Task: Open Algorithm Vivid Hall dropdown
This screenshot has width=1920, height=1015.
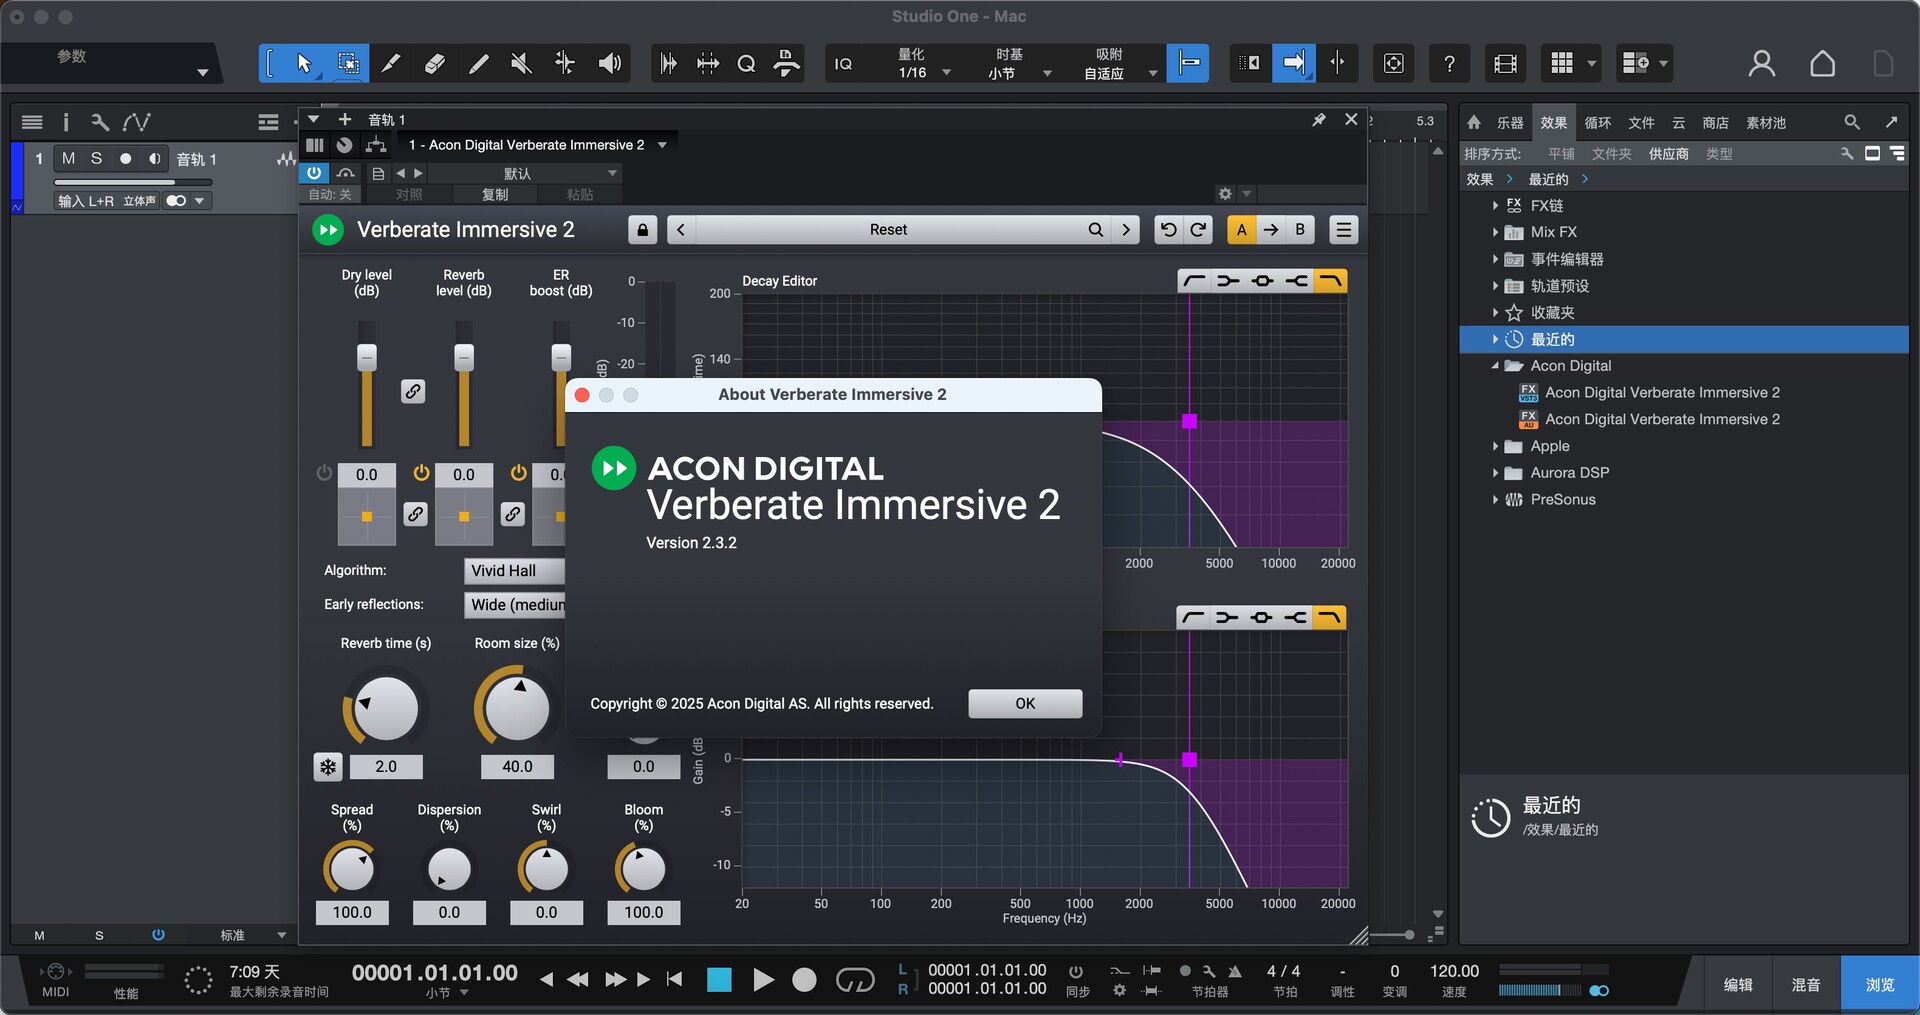Action: [514, 571]
